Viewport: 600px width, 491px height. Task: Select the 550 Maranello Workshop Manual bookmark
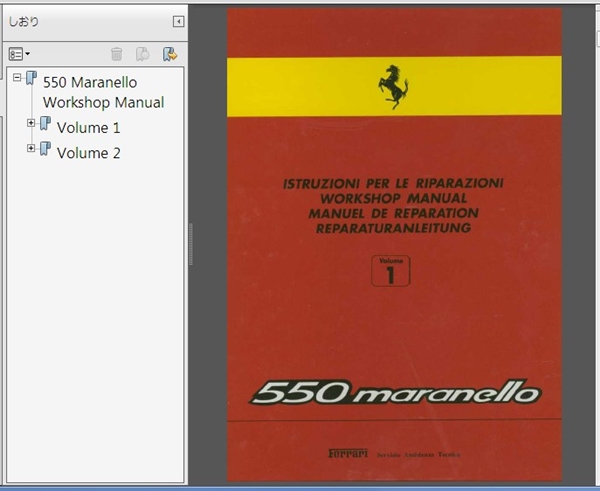[103, 92]
